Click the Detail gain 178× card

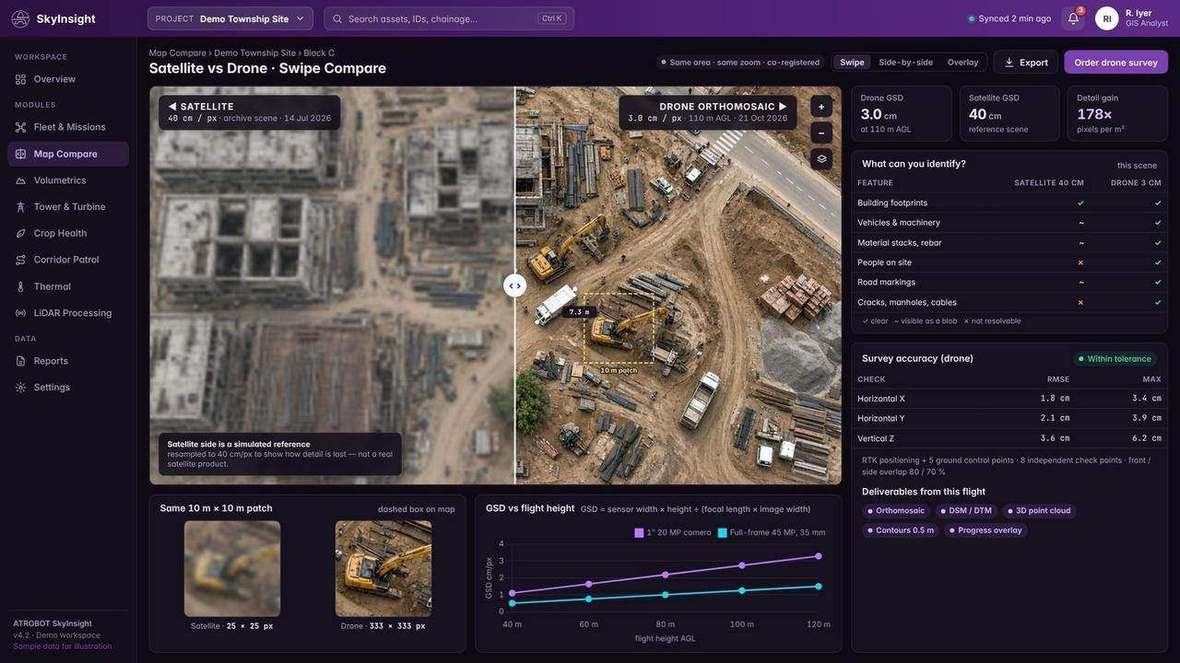1118,114
